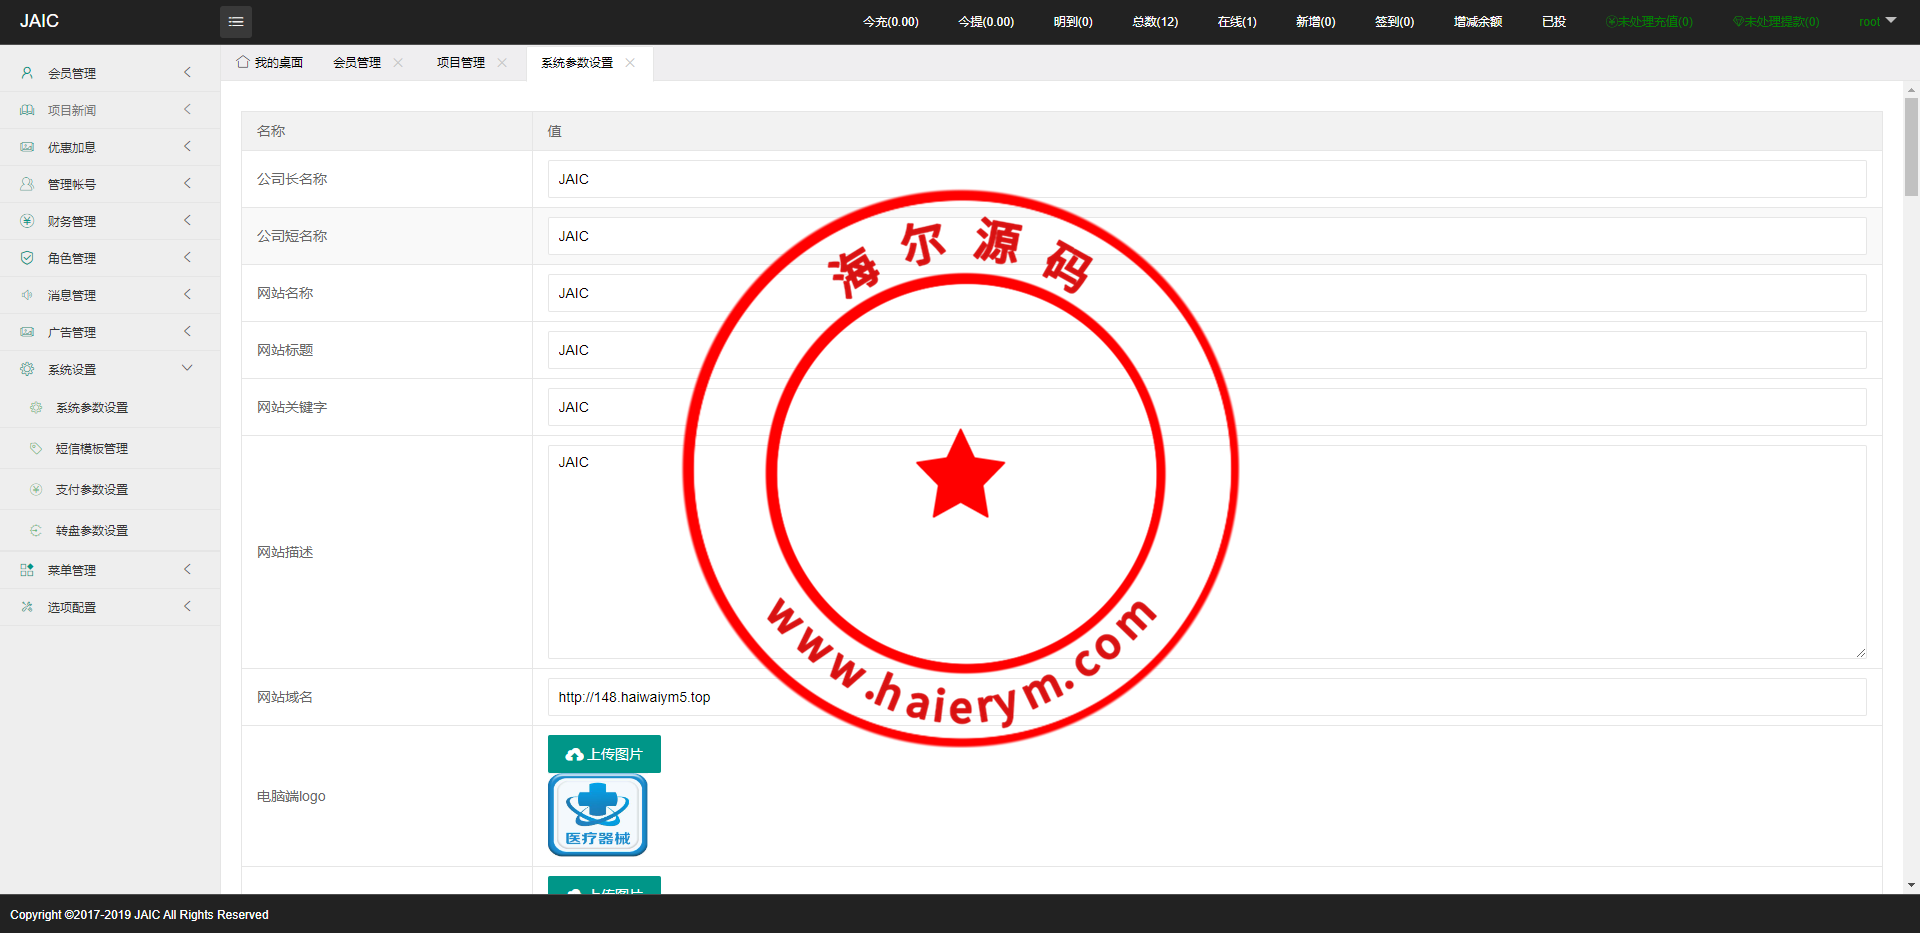Click 今充(0.00) in top bar
This screenshot has width=1920, height=933.
pyautogui.click(x=890, y=21)
